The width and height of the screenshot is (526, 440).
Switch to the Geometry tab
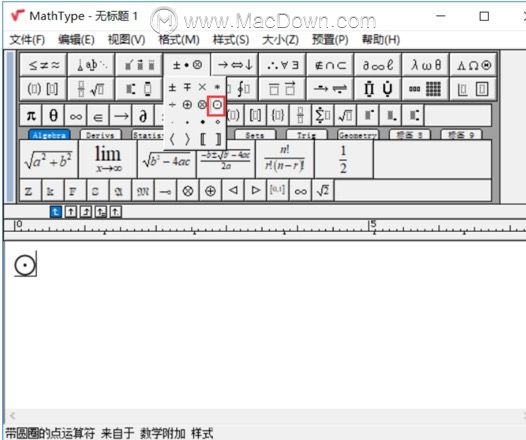point(358,135)
